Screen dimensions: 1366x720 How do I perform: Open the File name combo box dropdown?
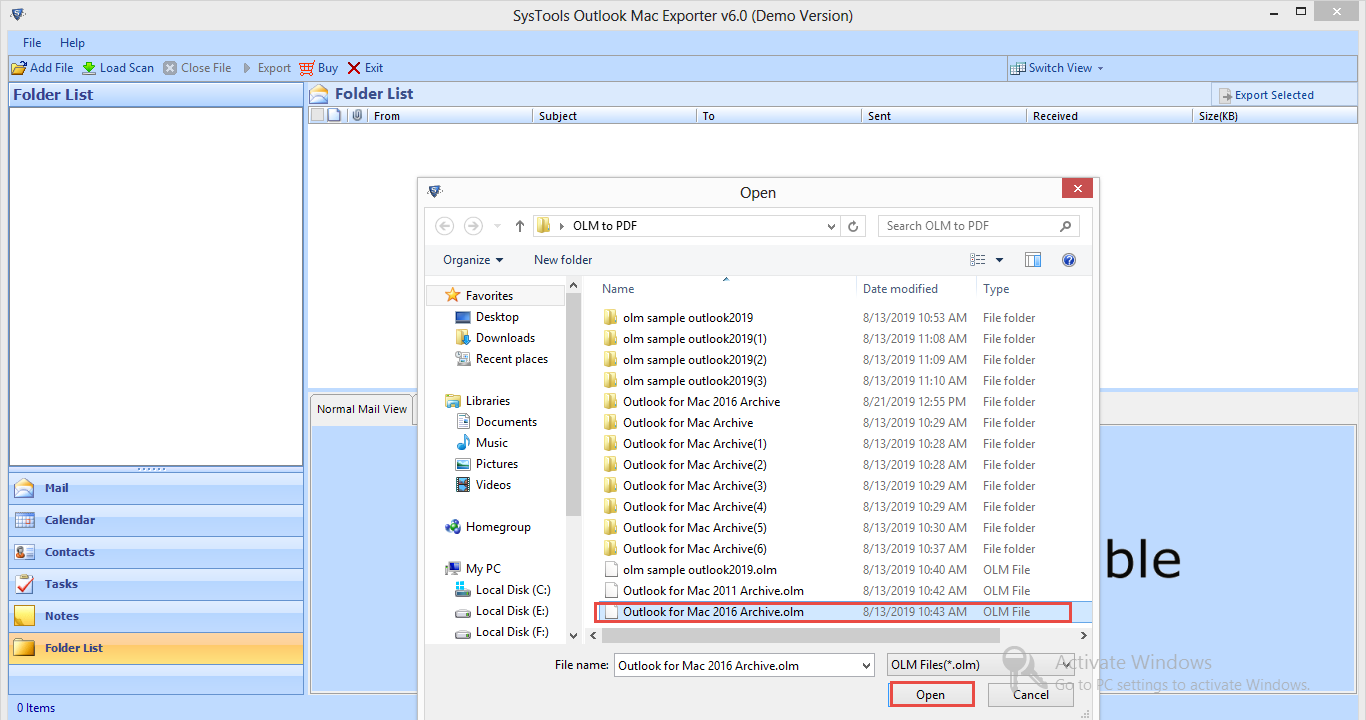click(866, 665)
